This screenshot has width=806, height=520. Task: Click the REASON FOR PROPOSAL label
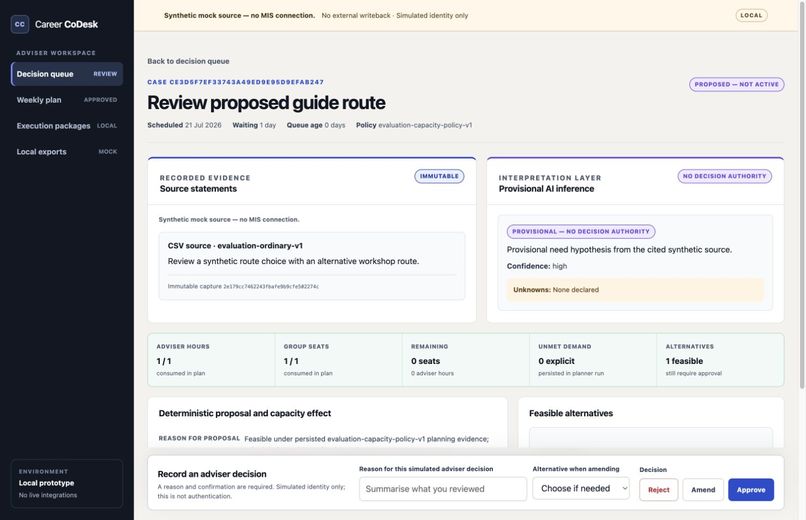(199, 438)
